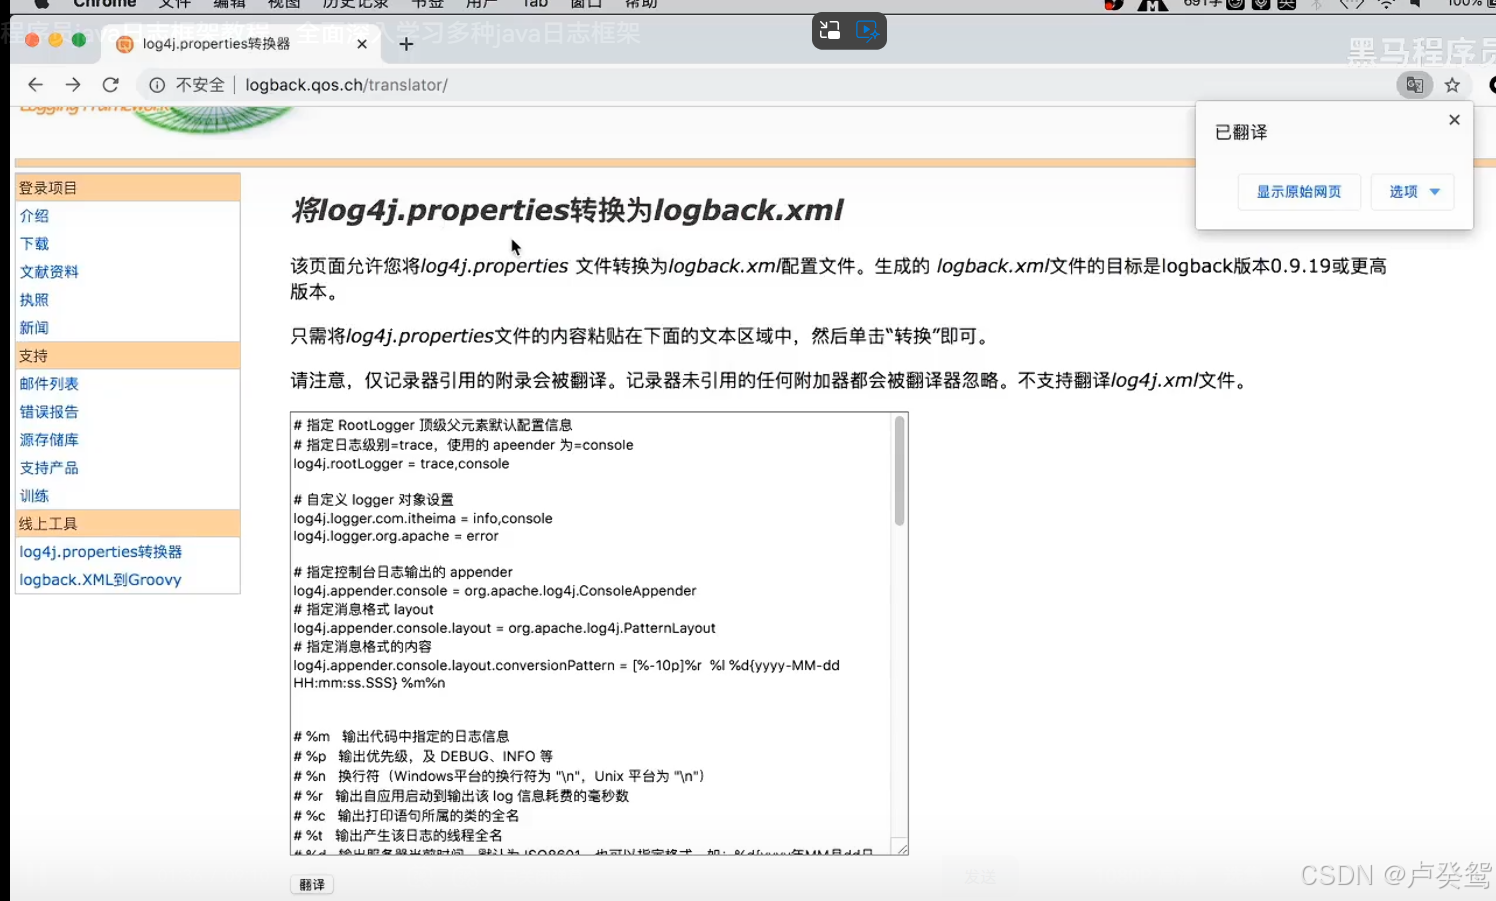Viewport: 1496px width, 901px height.
Task: Open the Google Translate icon in address bar
Action: tap(1414, 85)
